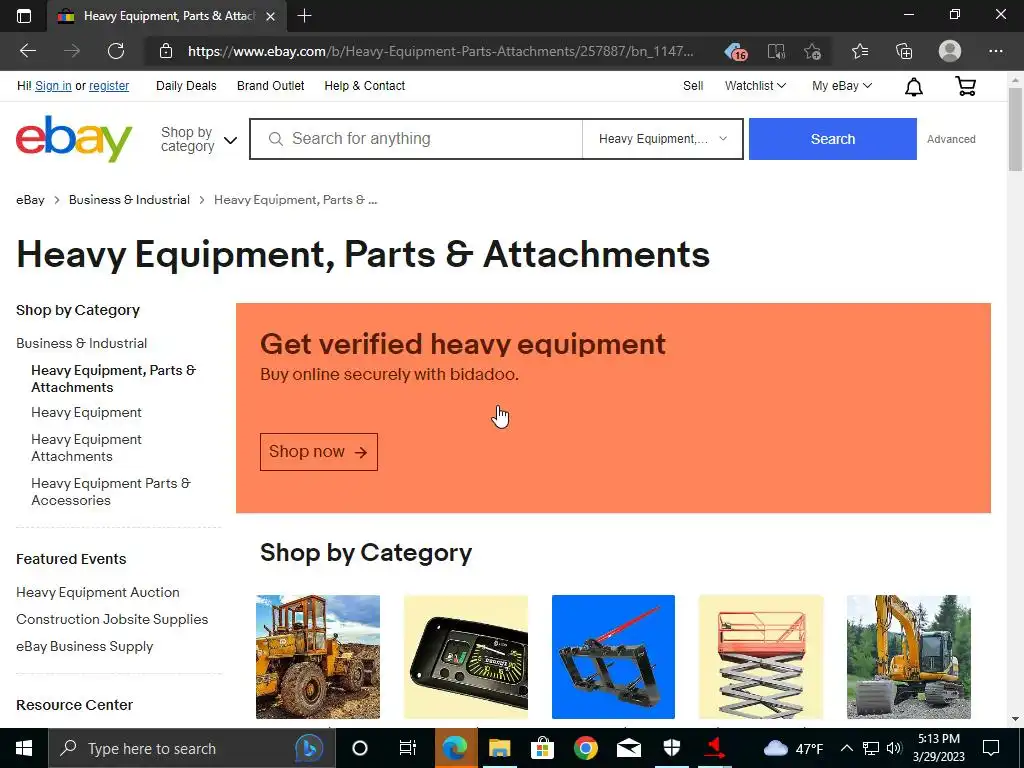Open the Collections icon

(904, 51)
